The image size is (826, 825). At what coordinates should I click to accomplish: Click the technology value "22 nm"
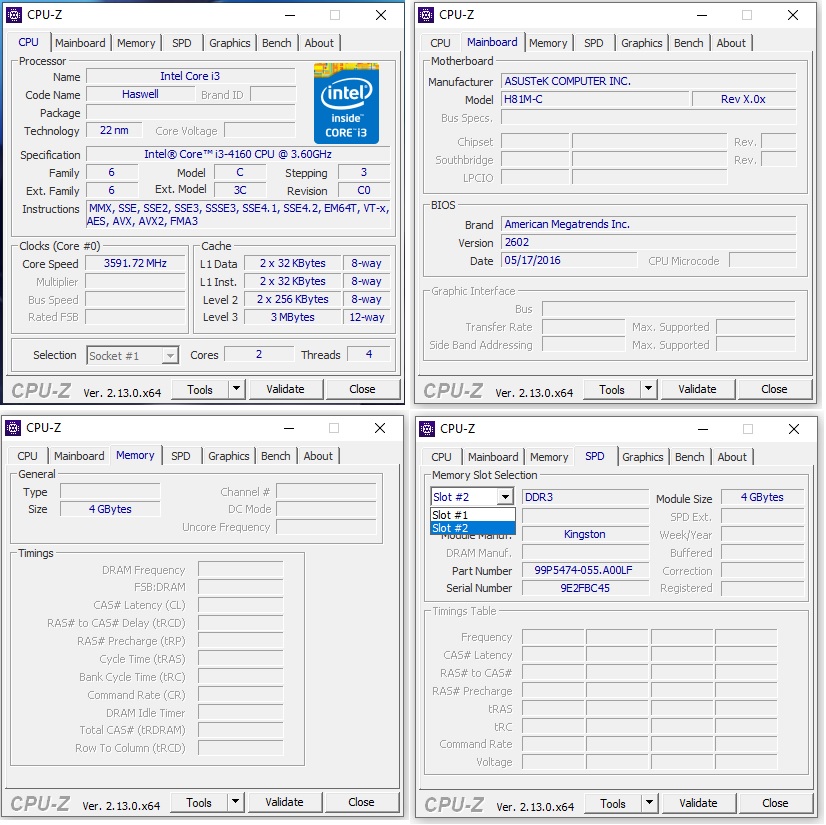[x=114, y=130]
